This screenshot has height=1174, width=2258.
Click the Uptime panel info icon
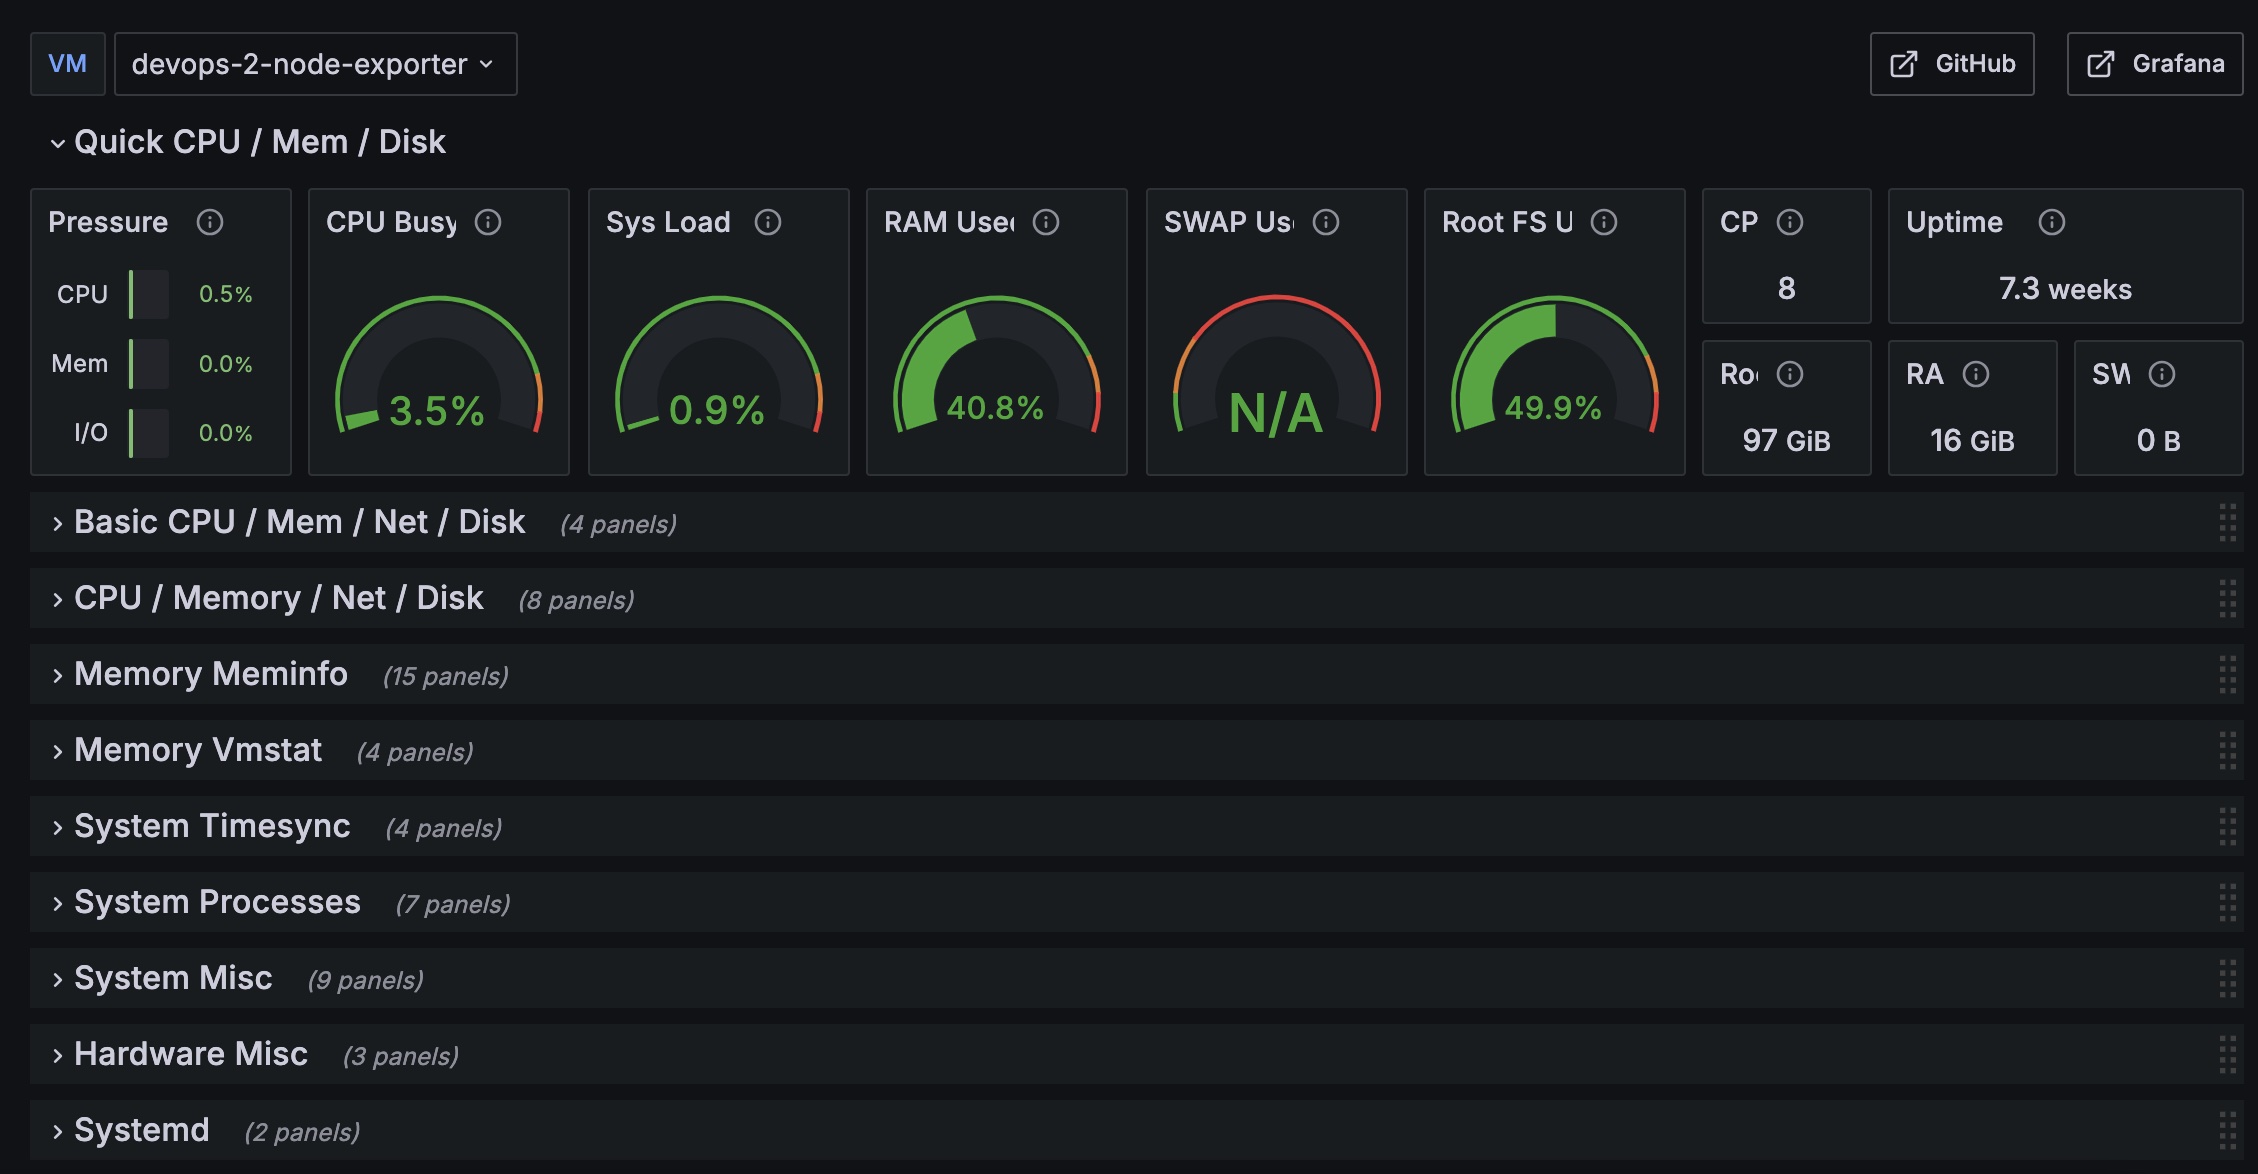click(x=2052, y=222)
